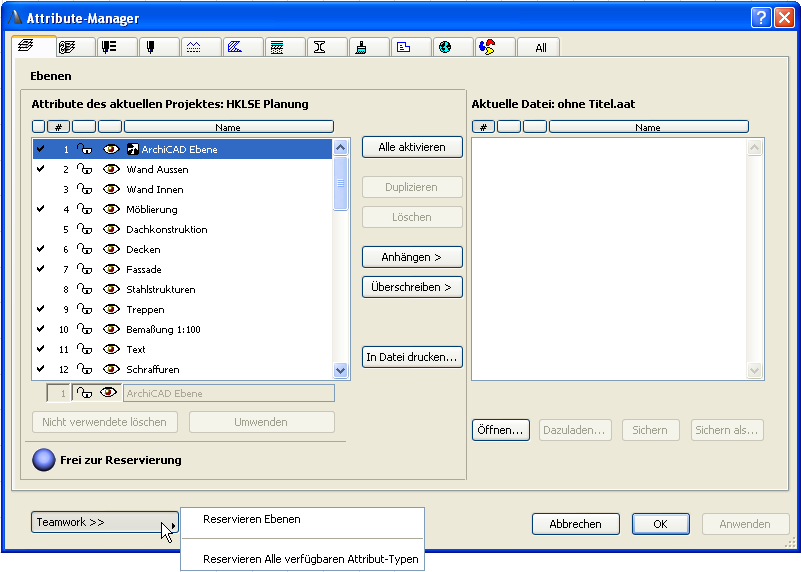Toggle lock icon for Dachkonstruktion layer

point(84,229)
